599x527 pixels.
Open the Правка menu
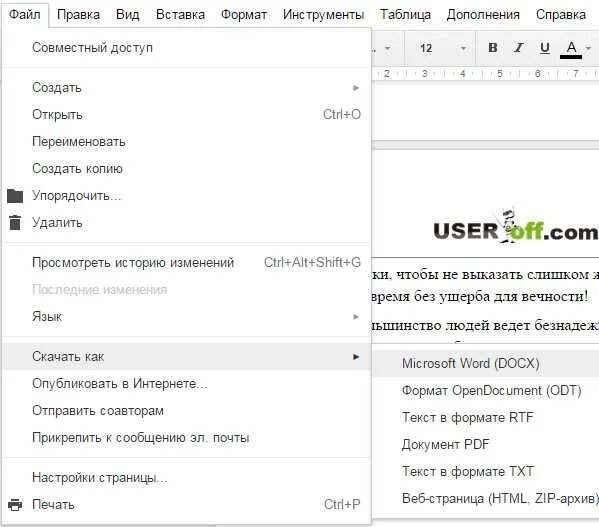tap(78, 15)
